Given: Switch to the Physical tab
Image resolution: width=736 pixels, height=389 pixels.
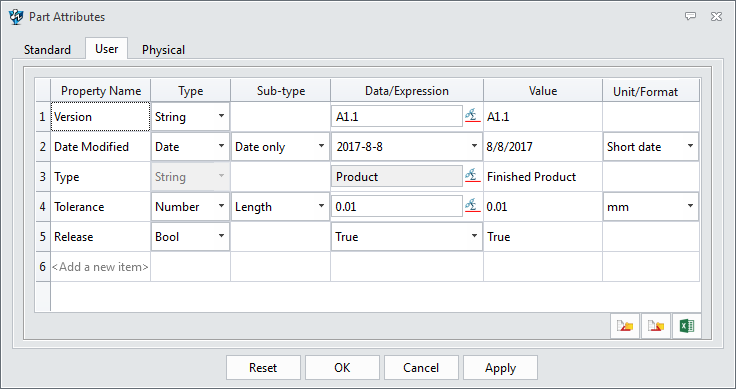Looking at the screenshot, I should [x=163, y=50].
